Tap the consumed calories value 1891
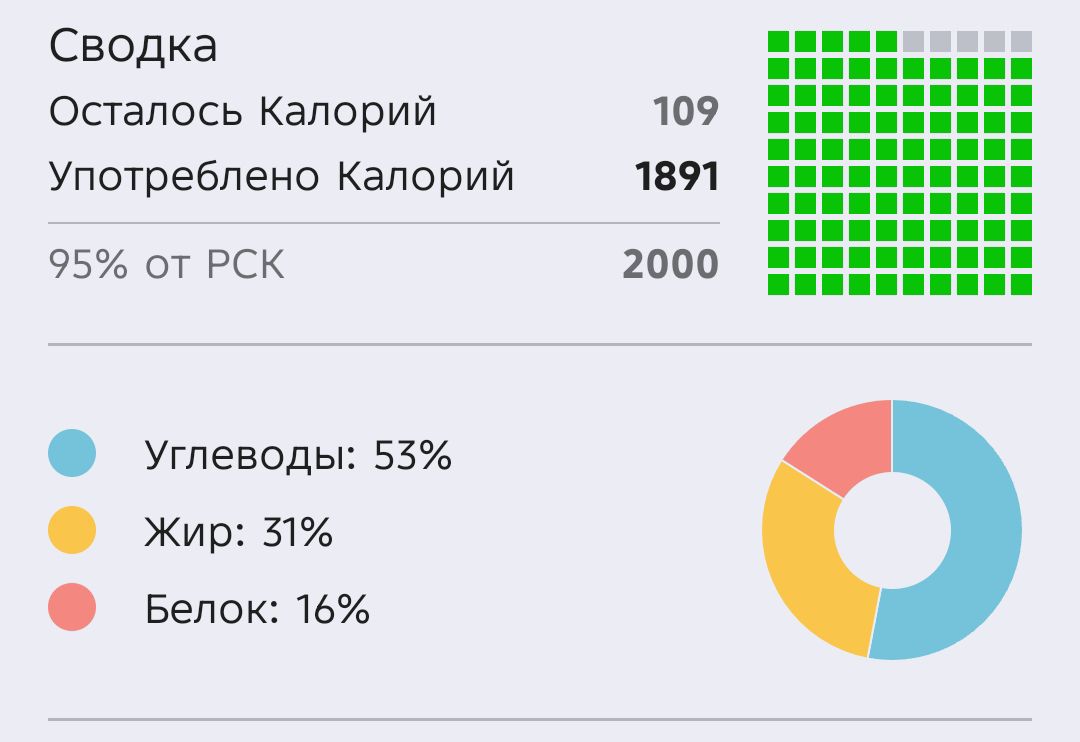Image resolution: width=1080 pixels, height=742 pixels. [x=676, y=176]
